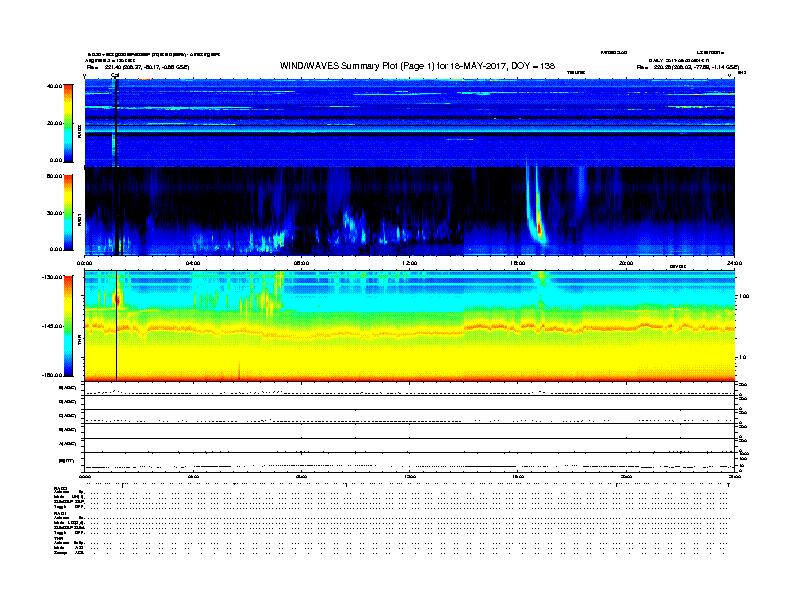Click the 12:00 label on the lowest time axis
This screenshot has height=612, width=792.
pos(410,476)
